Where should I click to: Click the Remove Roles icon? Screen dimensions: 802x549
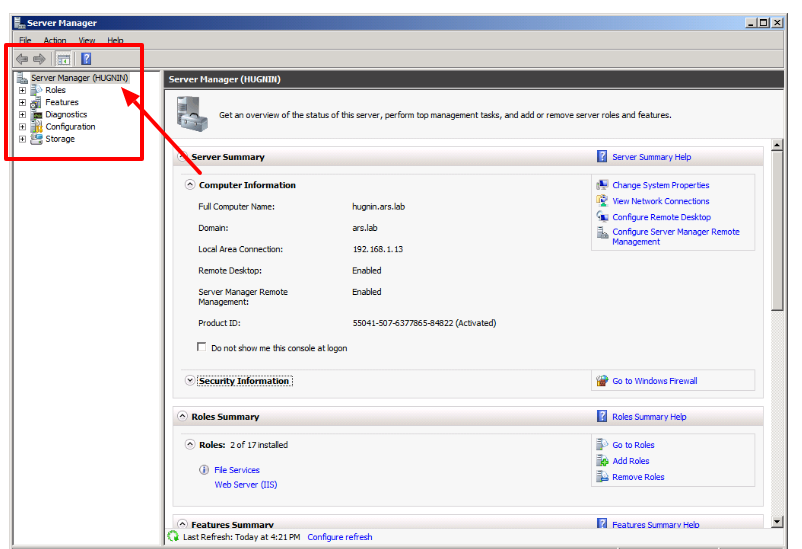pyautogui.click(x=602, y=477)
